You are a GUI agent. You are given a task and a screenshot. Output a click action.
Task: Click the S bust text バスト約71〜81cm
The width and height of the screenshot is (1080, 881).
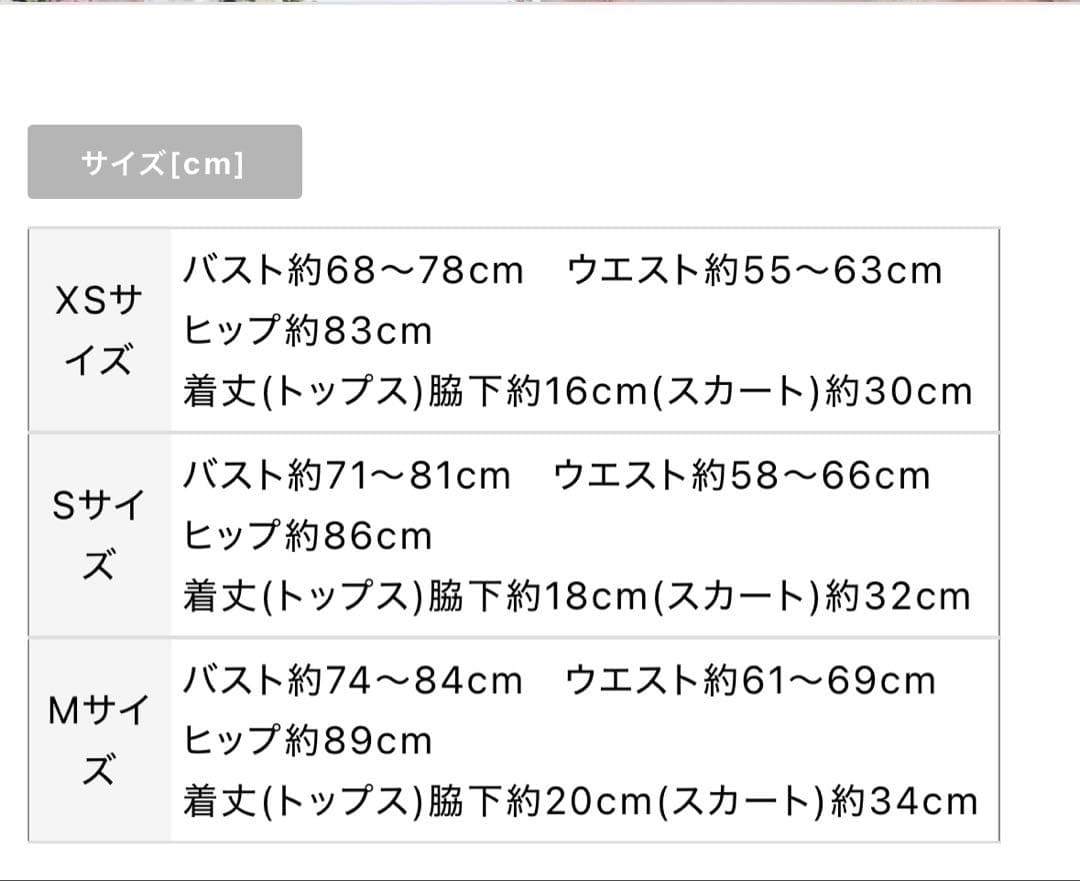pos(346,475)
